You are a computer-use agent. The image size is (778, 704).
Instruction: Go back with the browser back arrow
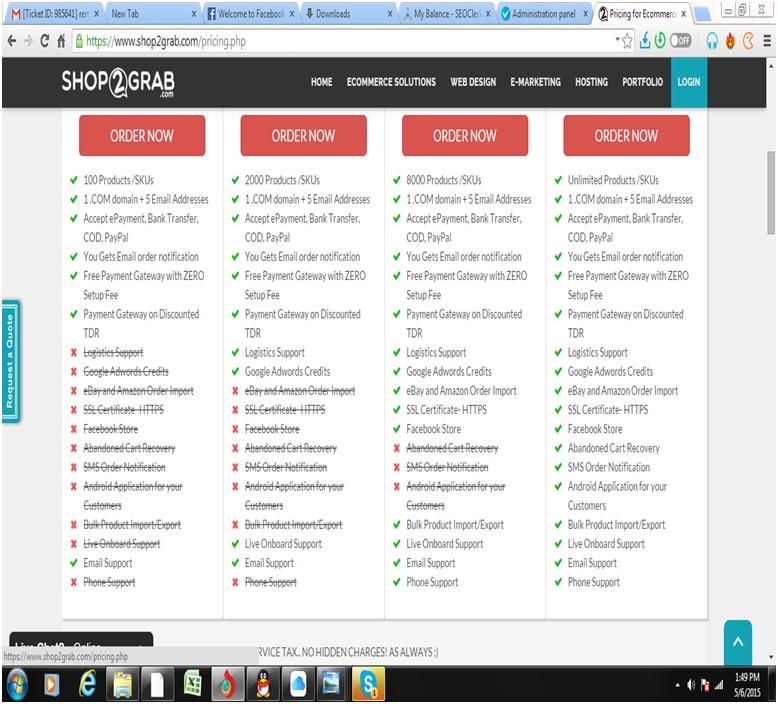[12, 41]
